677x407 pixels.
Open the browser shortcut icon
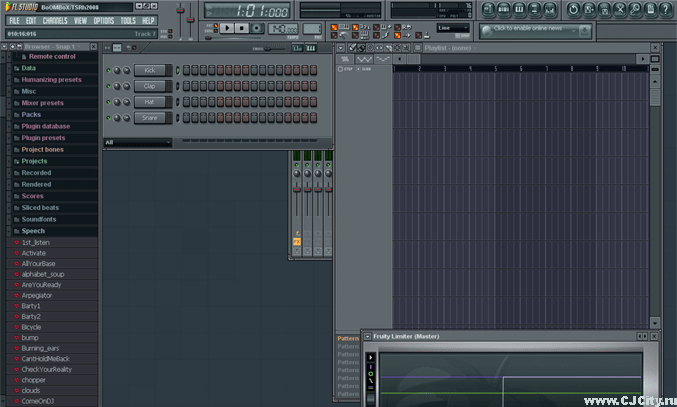pyautogui.click(x=534, y=9)
